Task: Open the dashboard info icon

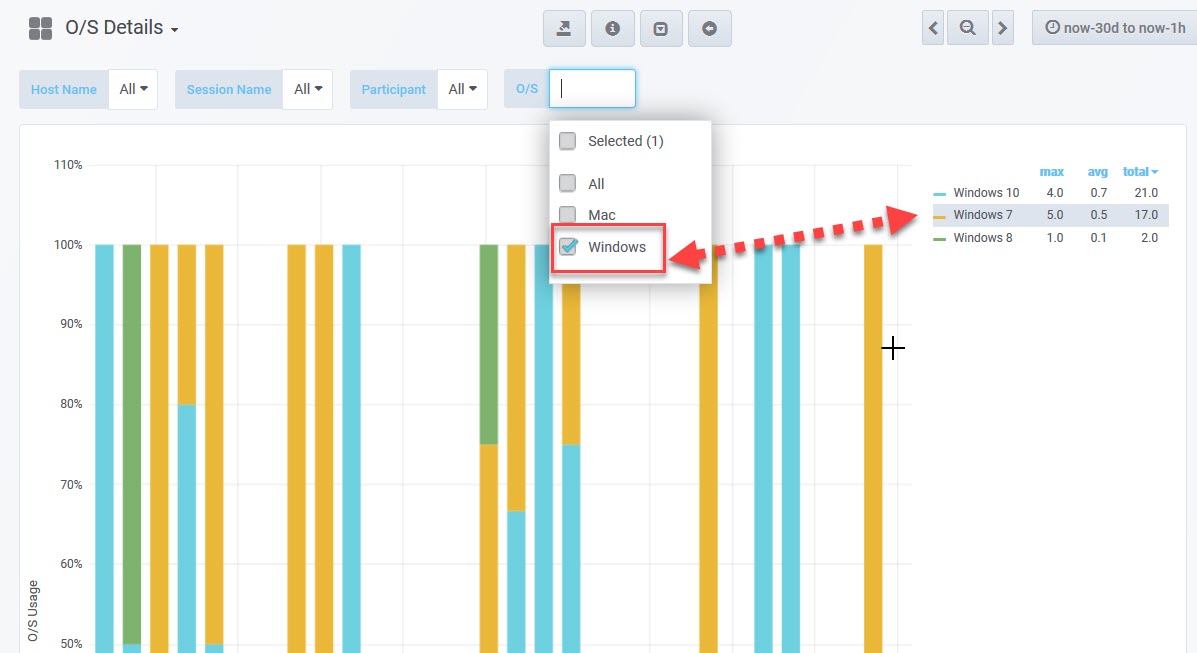Action: click(612, 29)
